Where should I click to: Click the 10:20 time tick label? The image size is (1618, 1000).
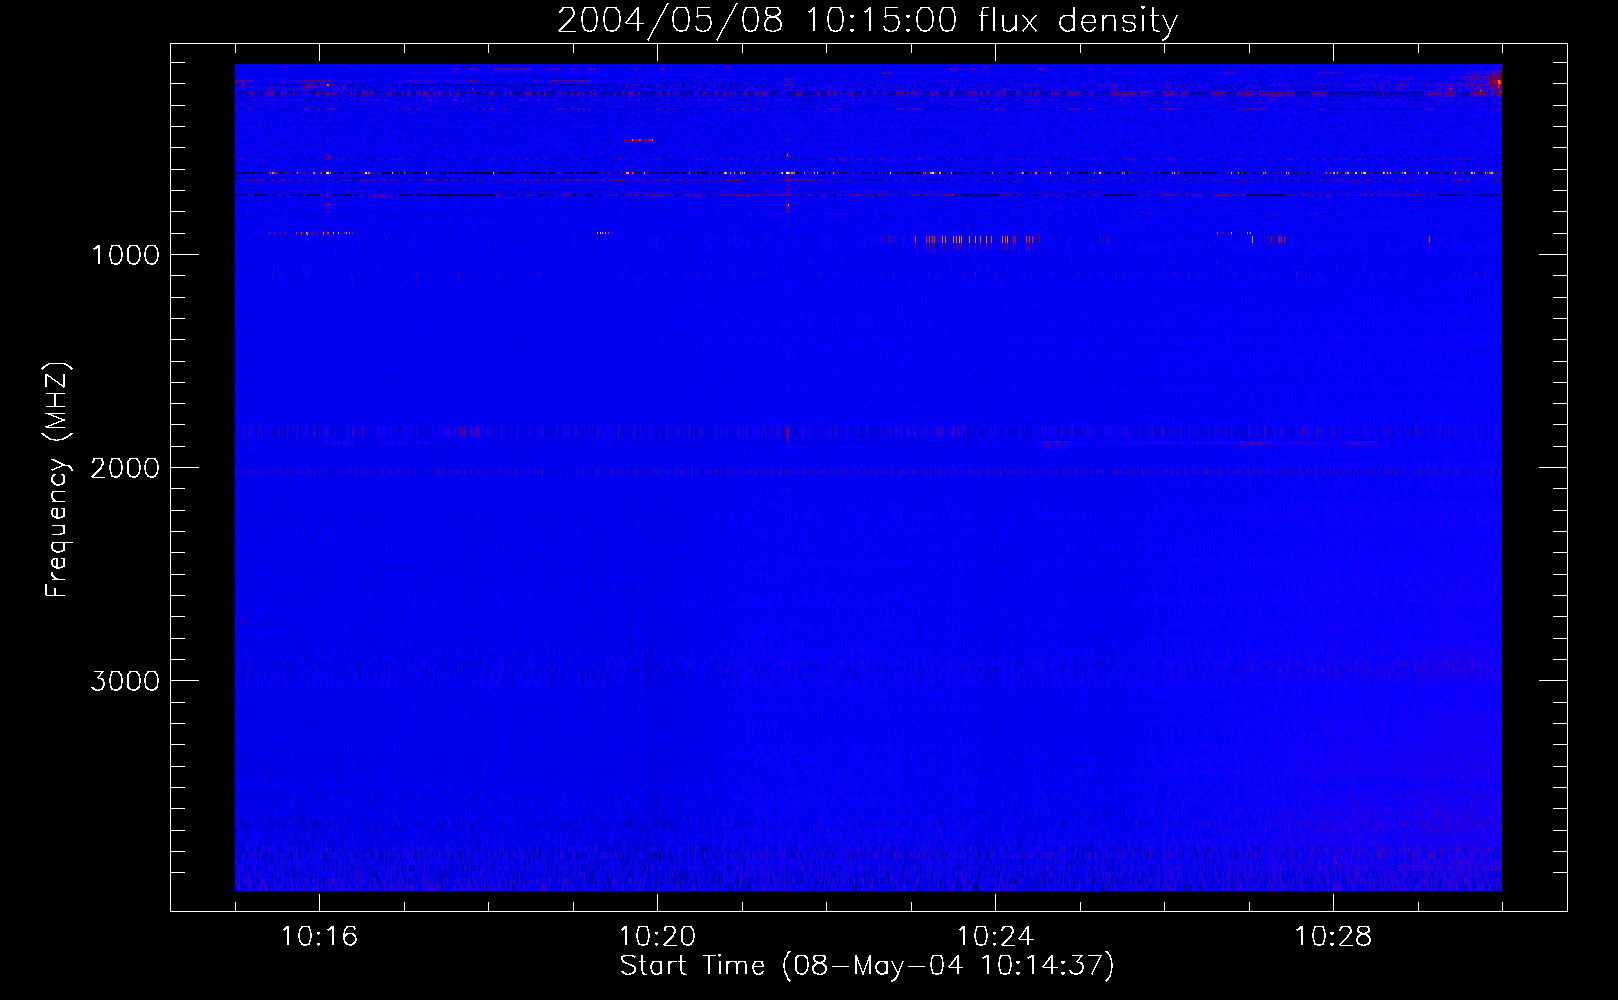click(657, 936)
